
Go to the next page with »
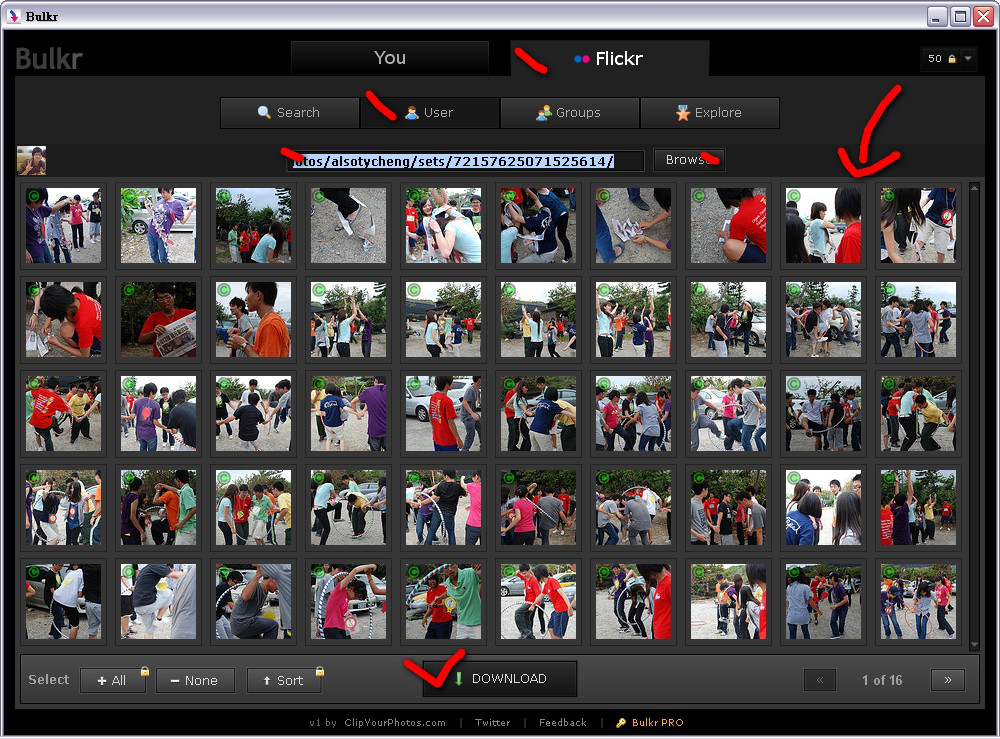point(948,680)
